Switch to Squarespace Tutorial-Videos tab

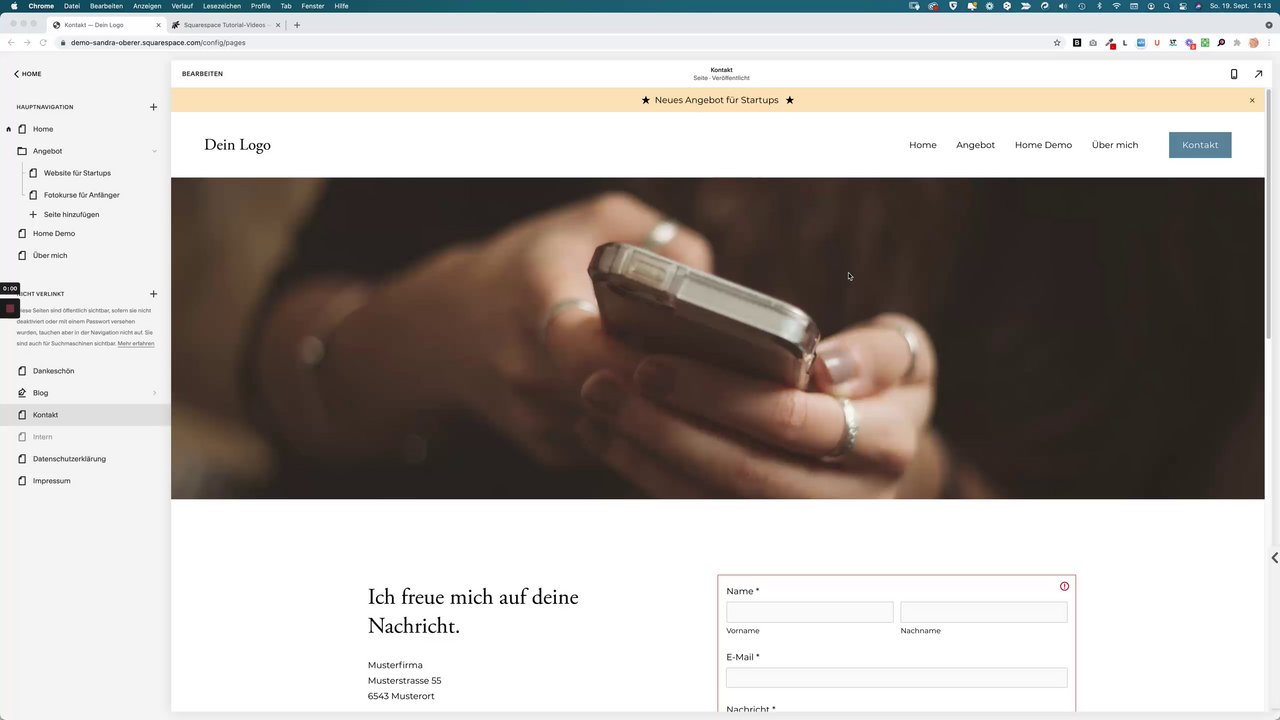point(224,25)
